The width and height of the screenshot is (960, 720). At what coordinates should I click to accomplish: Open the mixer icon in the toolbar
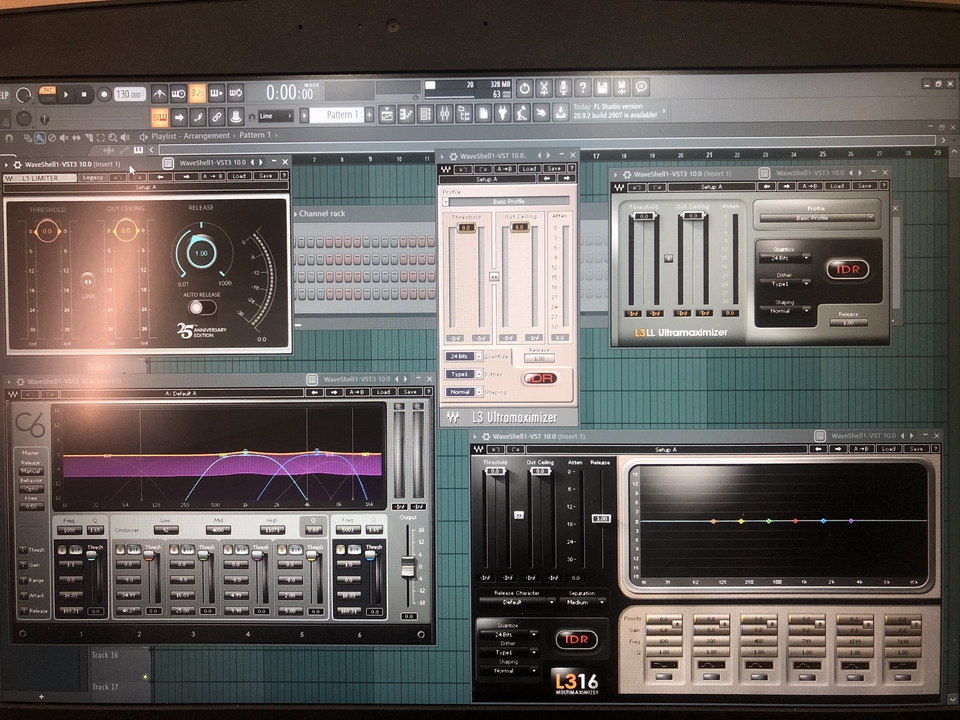pos(444,114)
